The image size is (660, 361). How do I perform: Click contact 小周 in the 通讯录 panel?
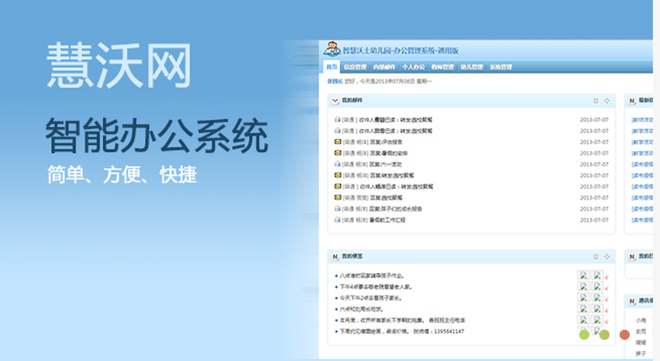coord(641,320)
